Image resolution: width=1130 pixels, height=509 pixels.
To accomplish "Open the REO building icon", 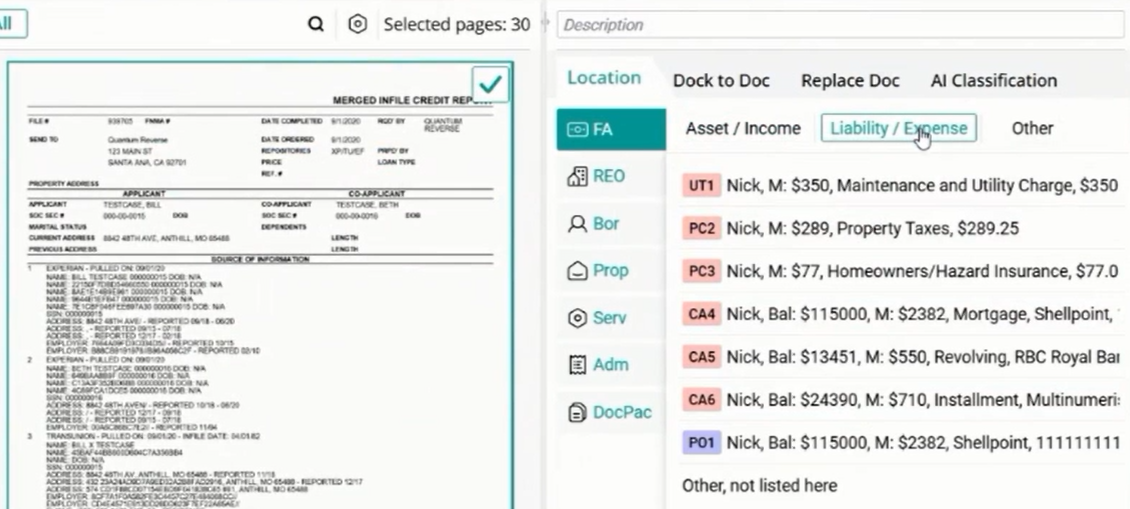I will point(577,177).
